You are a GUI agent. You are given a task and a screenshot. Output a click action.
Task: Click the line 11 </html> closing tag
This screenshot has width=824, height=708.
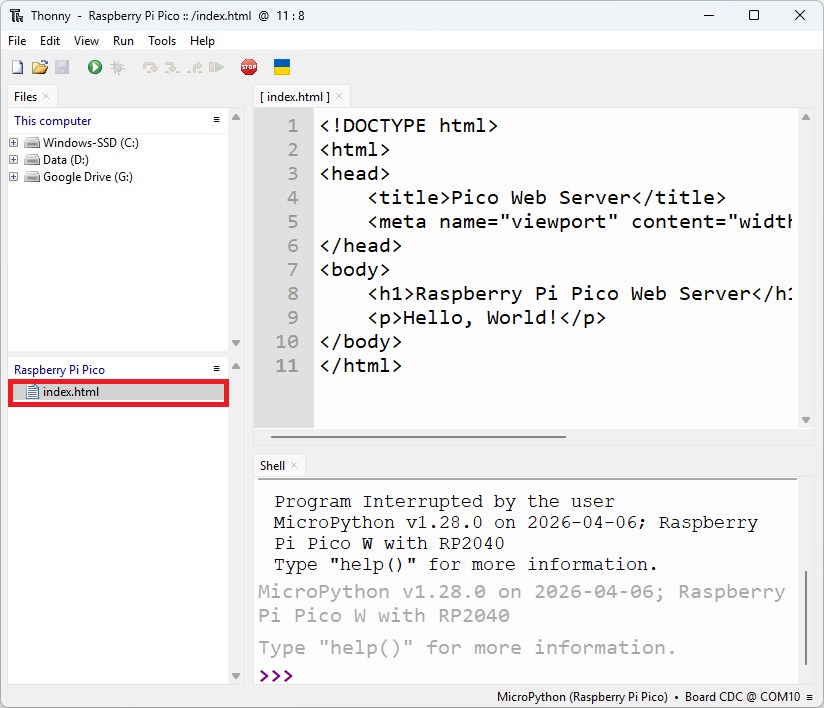(x=360, y=365)
